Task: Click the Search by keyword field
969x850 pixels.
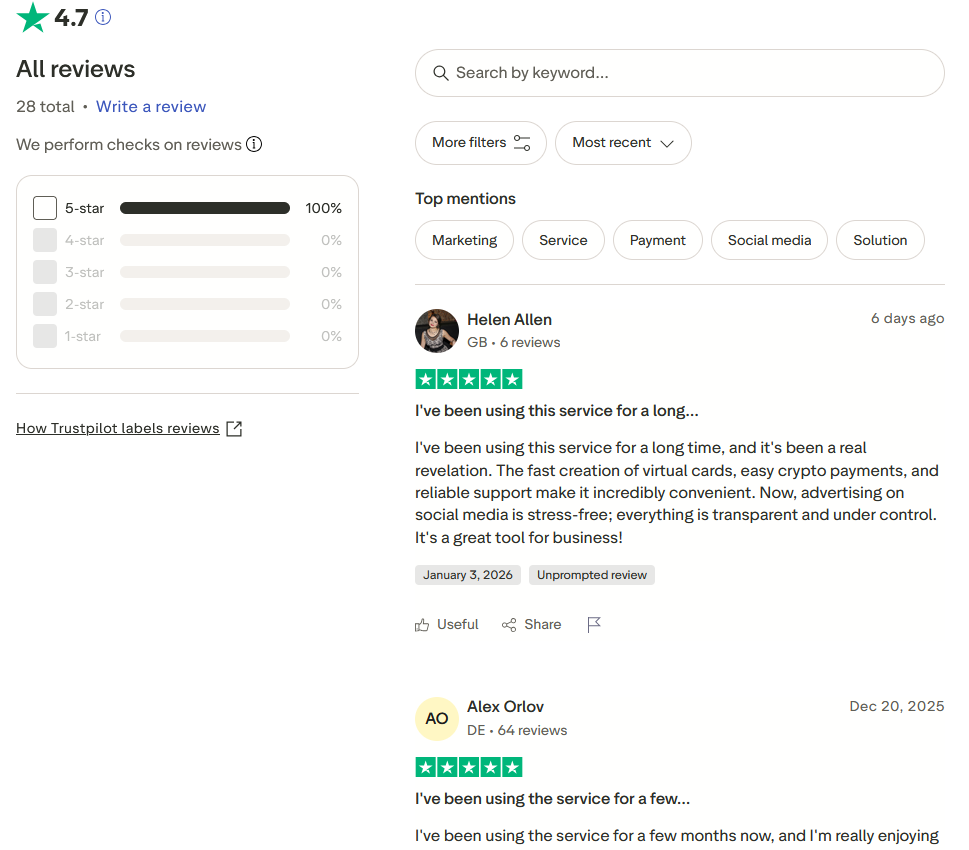Action: tap(690, 73)
